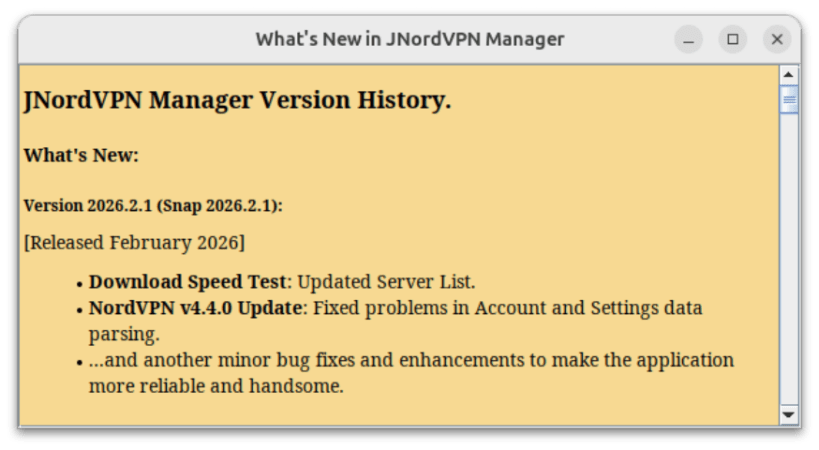Viewport: 819px width, 450px height.
Task: Click '...and another minor bug fixes' bullet
Action: [x=412, y=373]
